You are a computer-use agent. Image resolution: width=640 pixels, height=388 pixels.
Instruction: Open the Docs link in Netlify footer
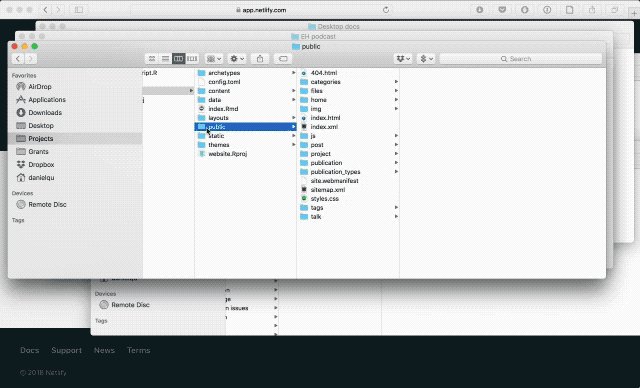point(30,350)
